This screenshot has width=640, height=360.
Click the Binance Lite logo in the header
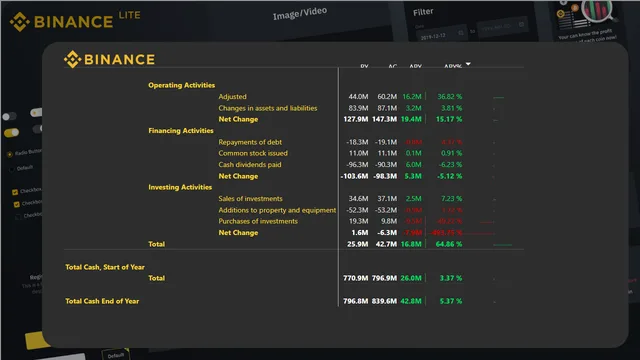75,21
